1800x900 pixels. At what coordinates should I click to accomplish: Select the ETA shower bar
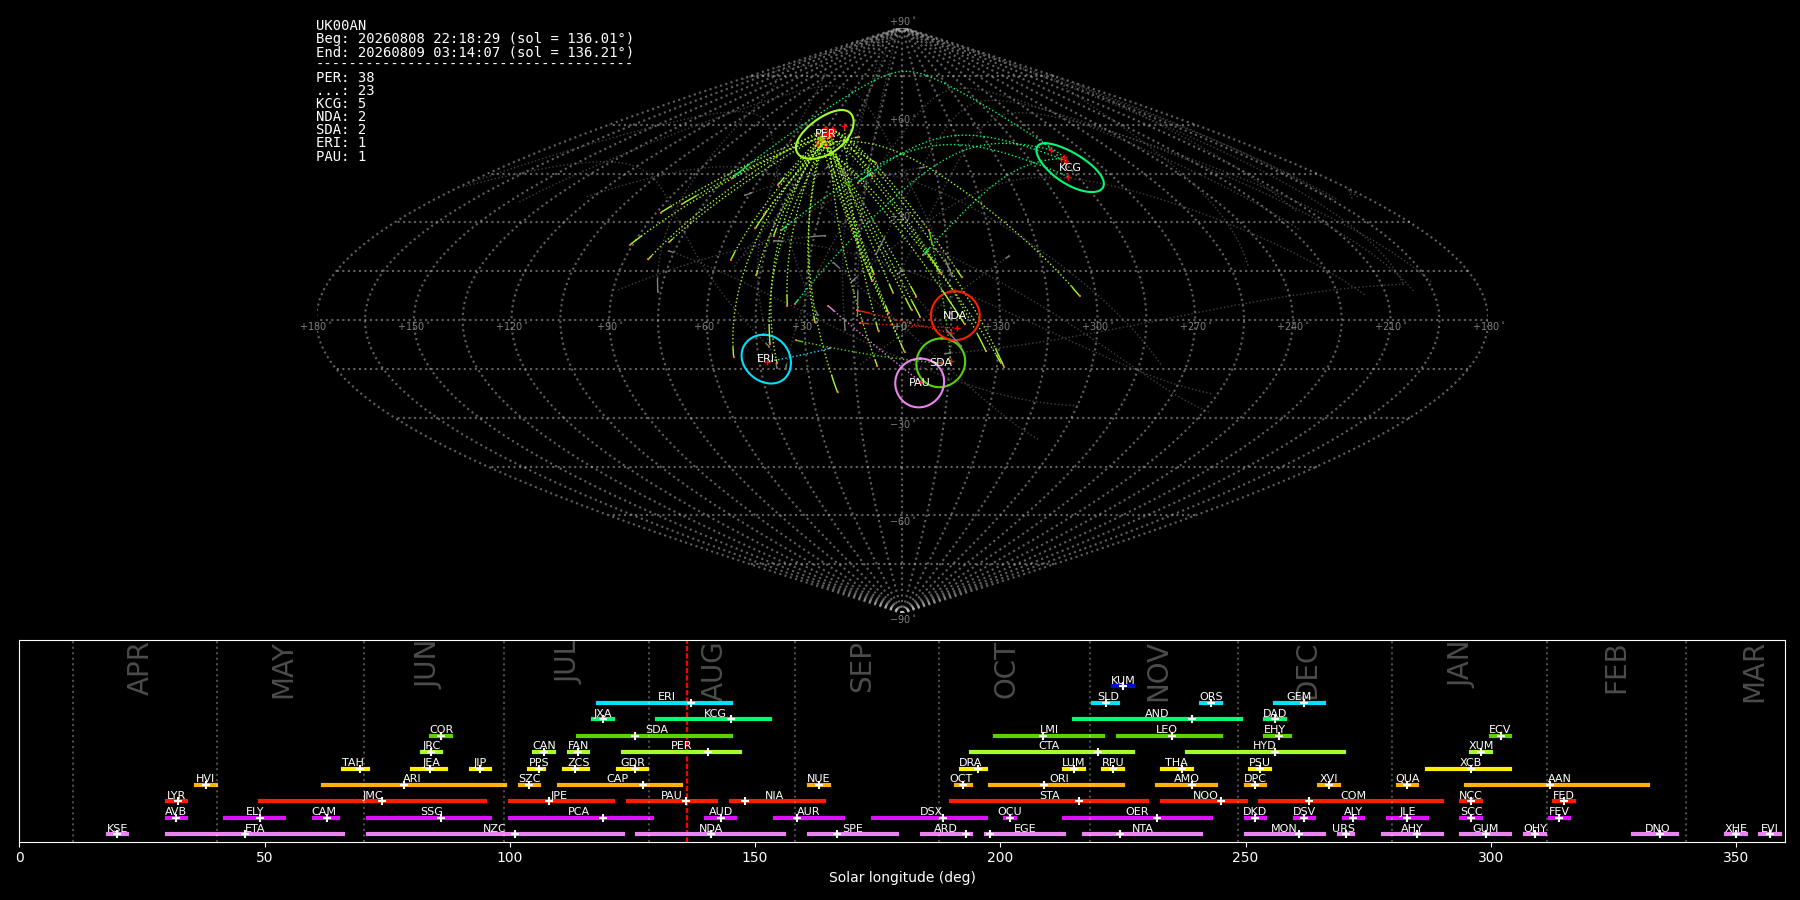(255, 834)
